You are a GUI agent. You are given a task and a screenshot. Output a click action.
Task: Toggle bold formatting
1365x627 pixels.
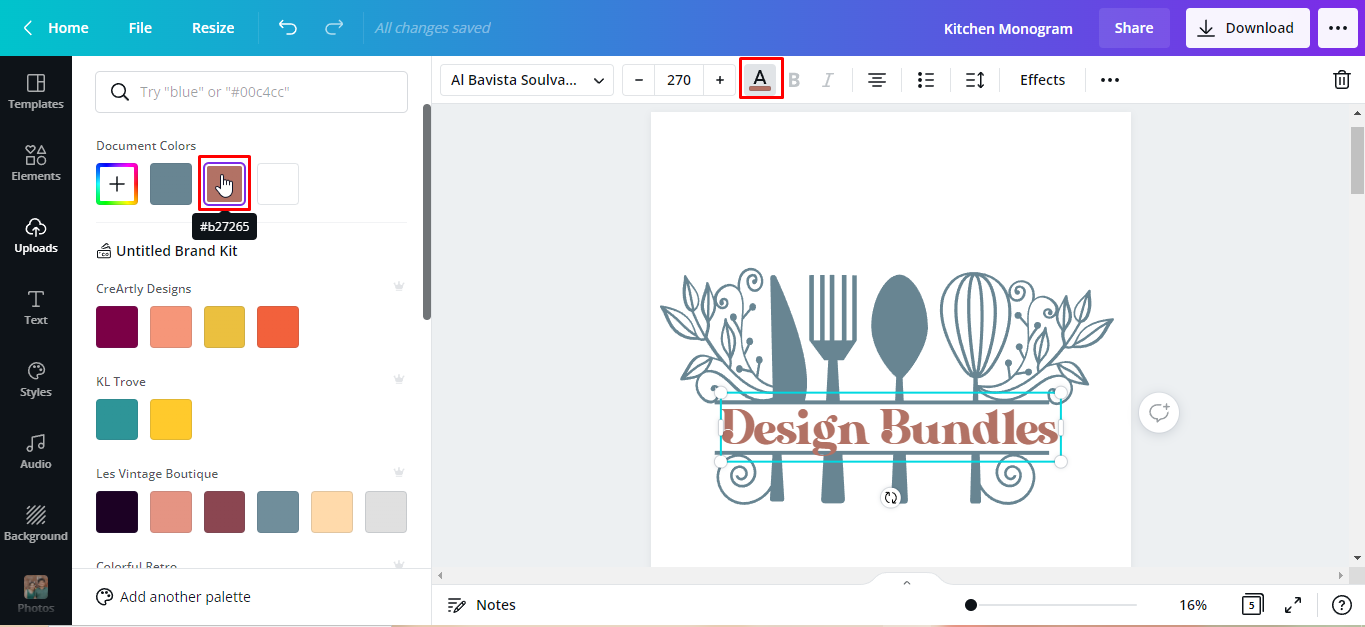[x=794, y=80]
